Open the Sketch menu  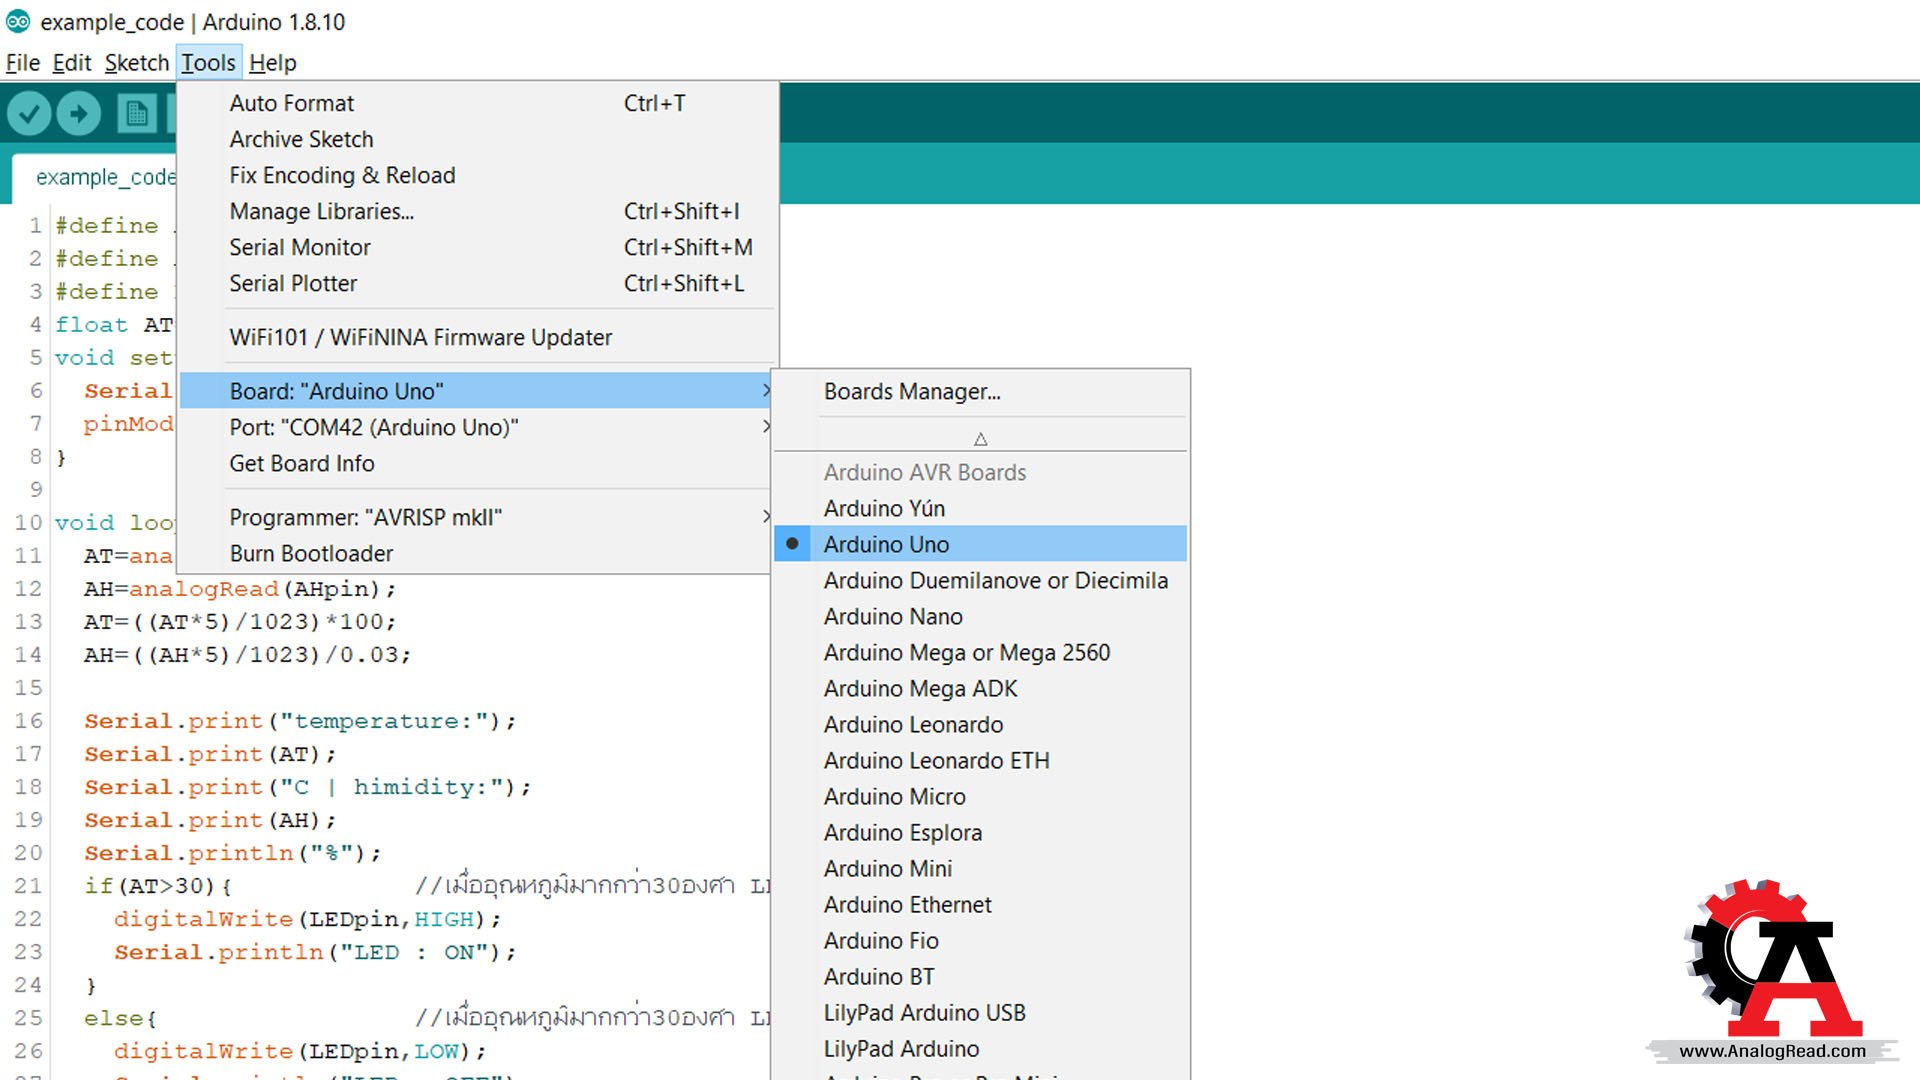tap(137, 63)
